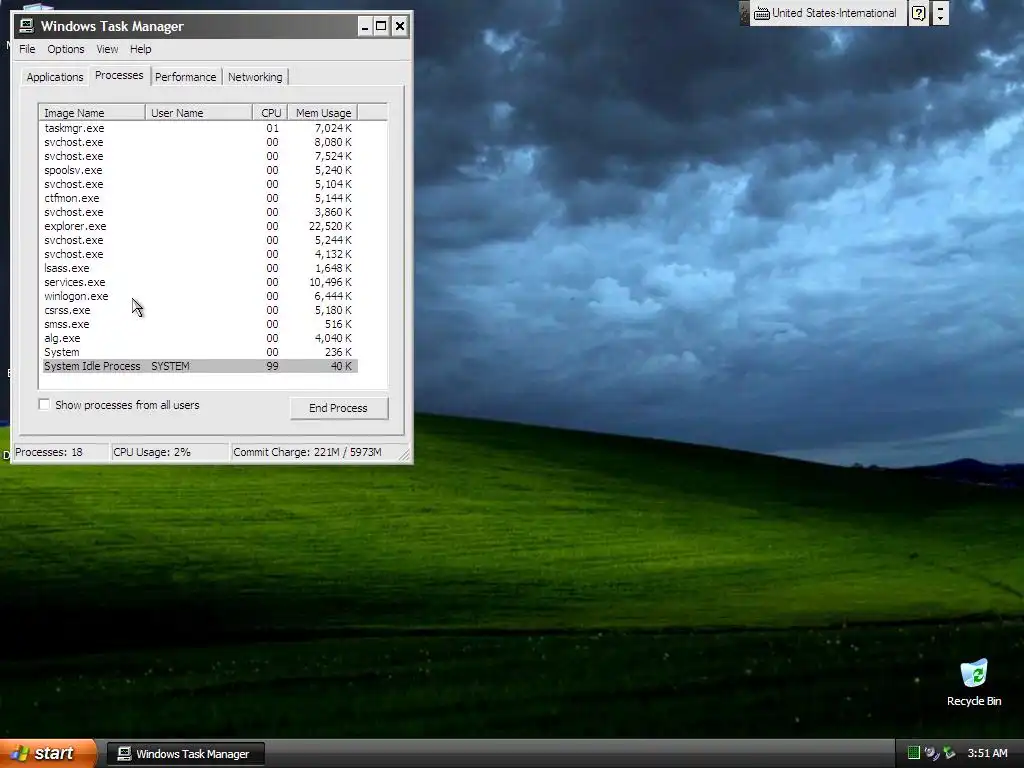Click Safely Remove Hardware tray icon
1024x768 pixels.
(950, 753)
